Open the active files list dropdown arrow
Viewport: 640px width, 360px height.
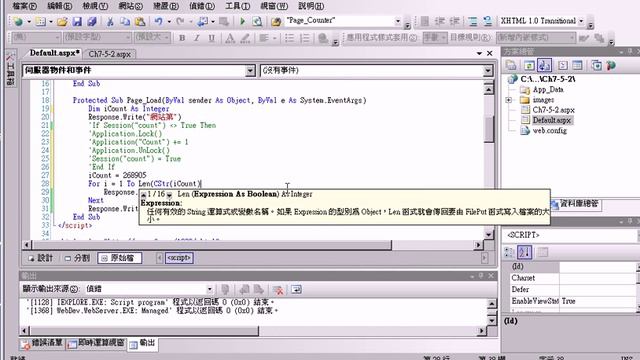[479, 53]
